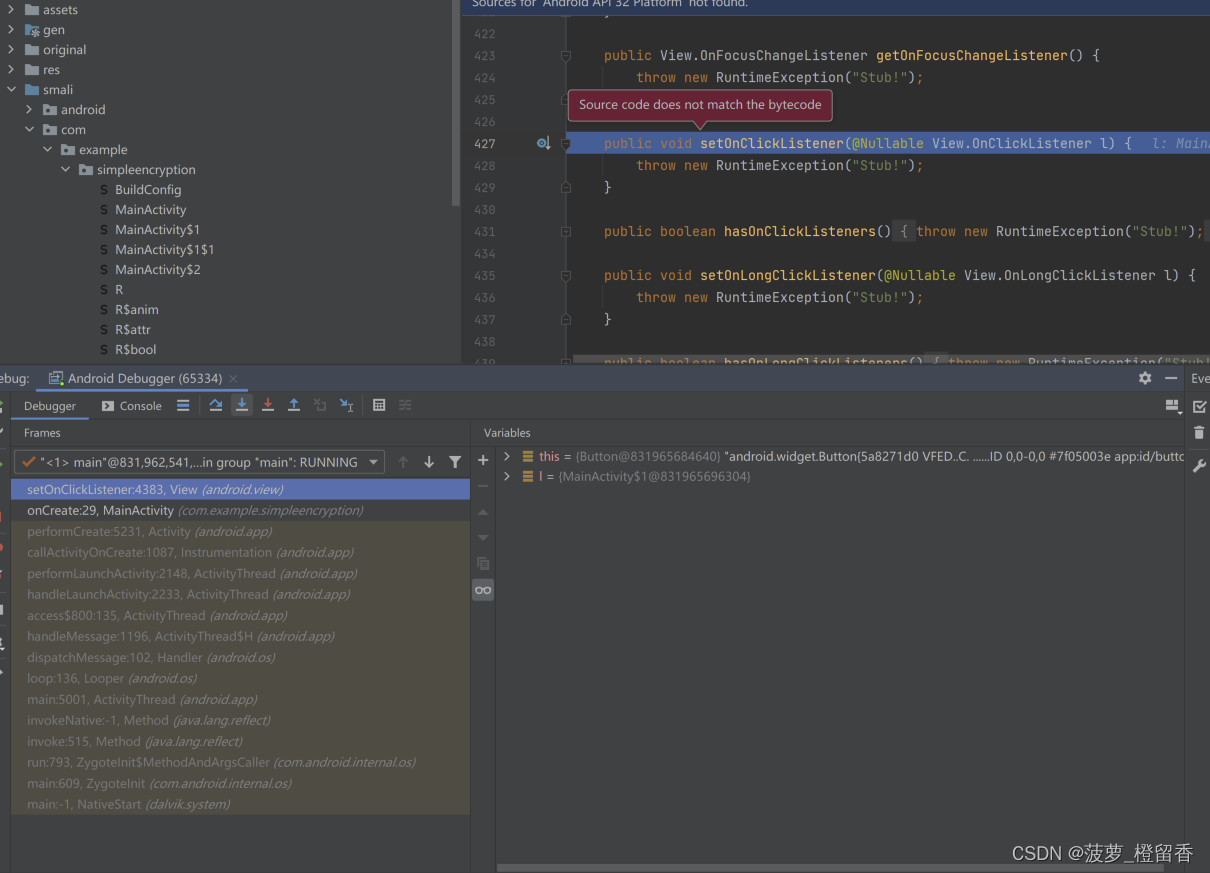Collapse the simpleencryption package
Image resolution: width=1210 pixels, height=873 pixels.
coord(65,170)
